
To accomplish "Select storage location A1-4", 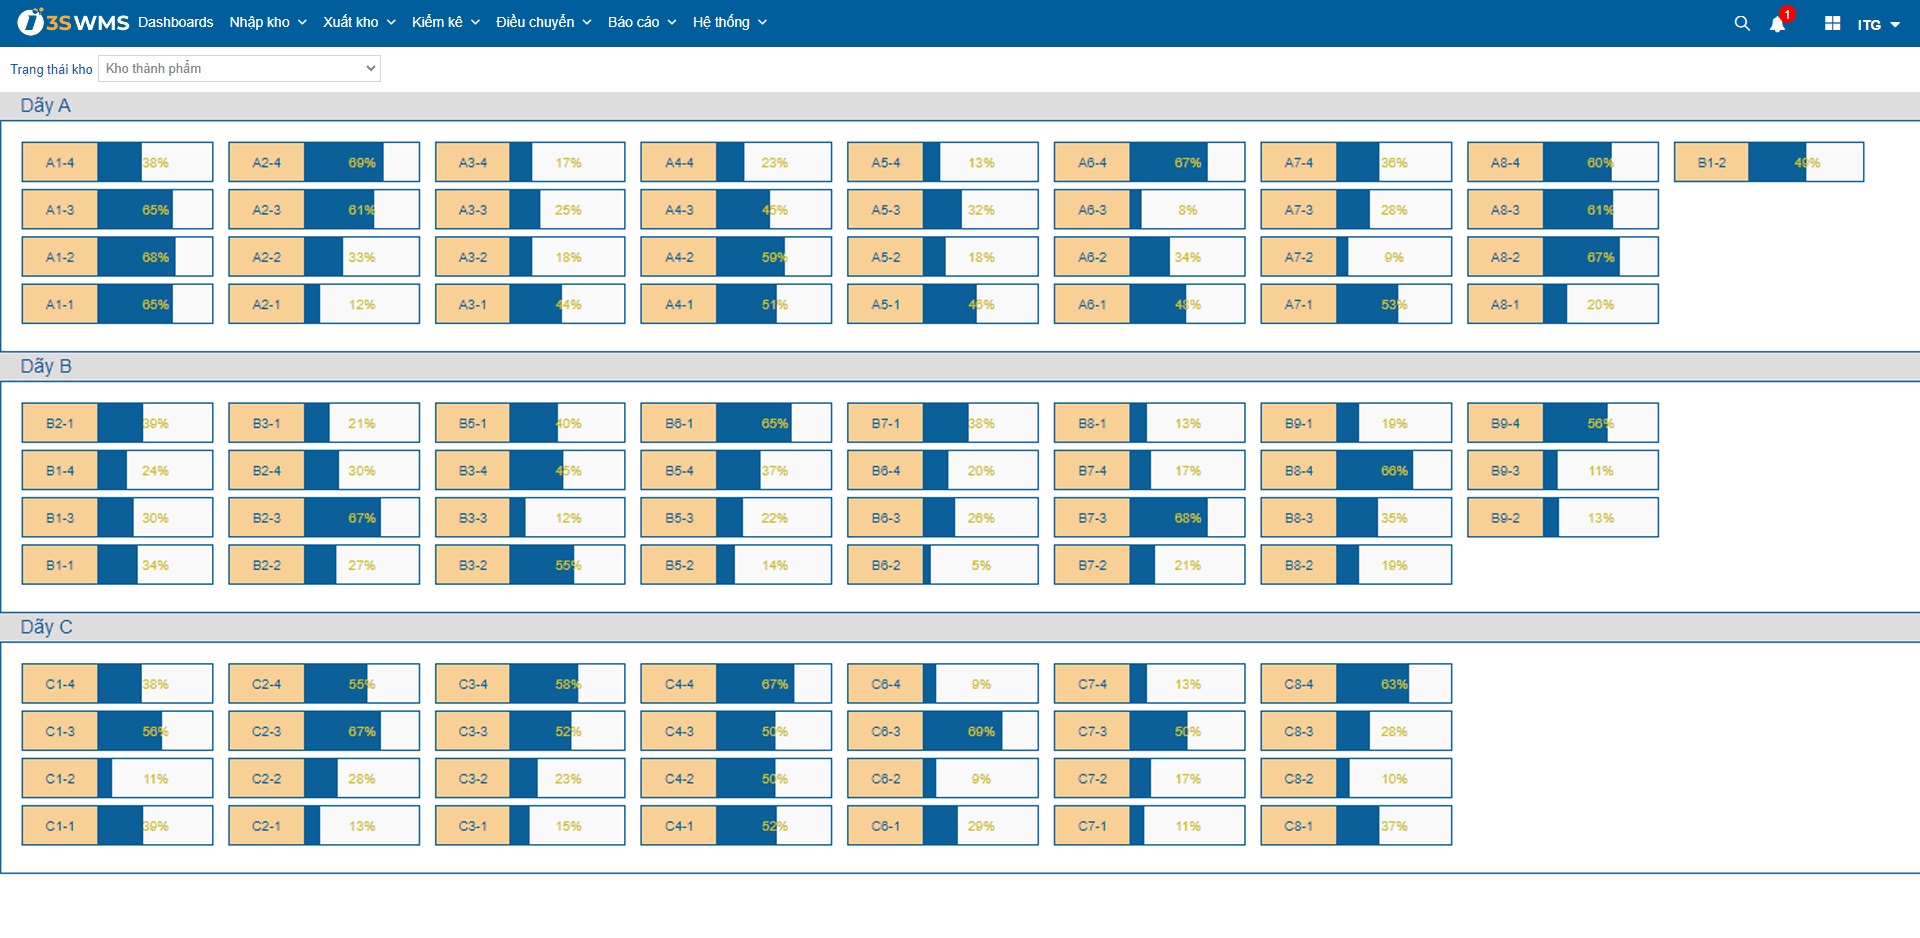I will 60,162.
